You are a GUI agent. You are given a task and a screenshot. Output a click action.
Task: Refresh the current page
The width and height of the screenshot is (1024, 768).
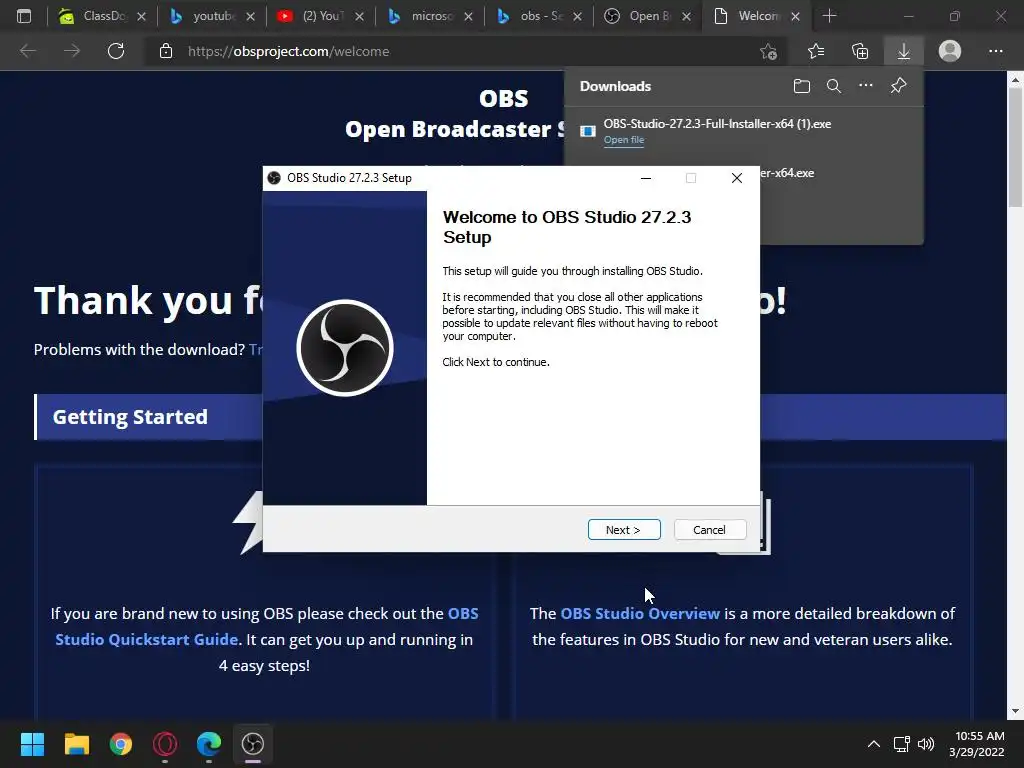(116, 51)
